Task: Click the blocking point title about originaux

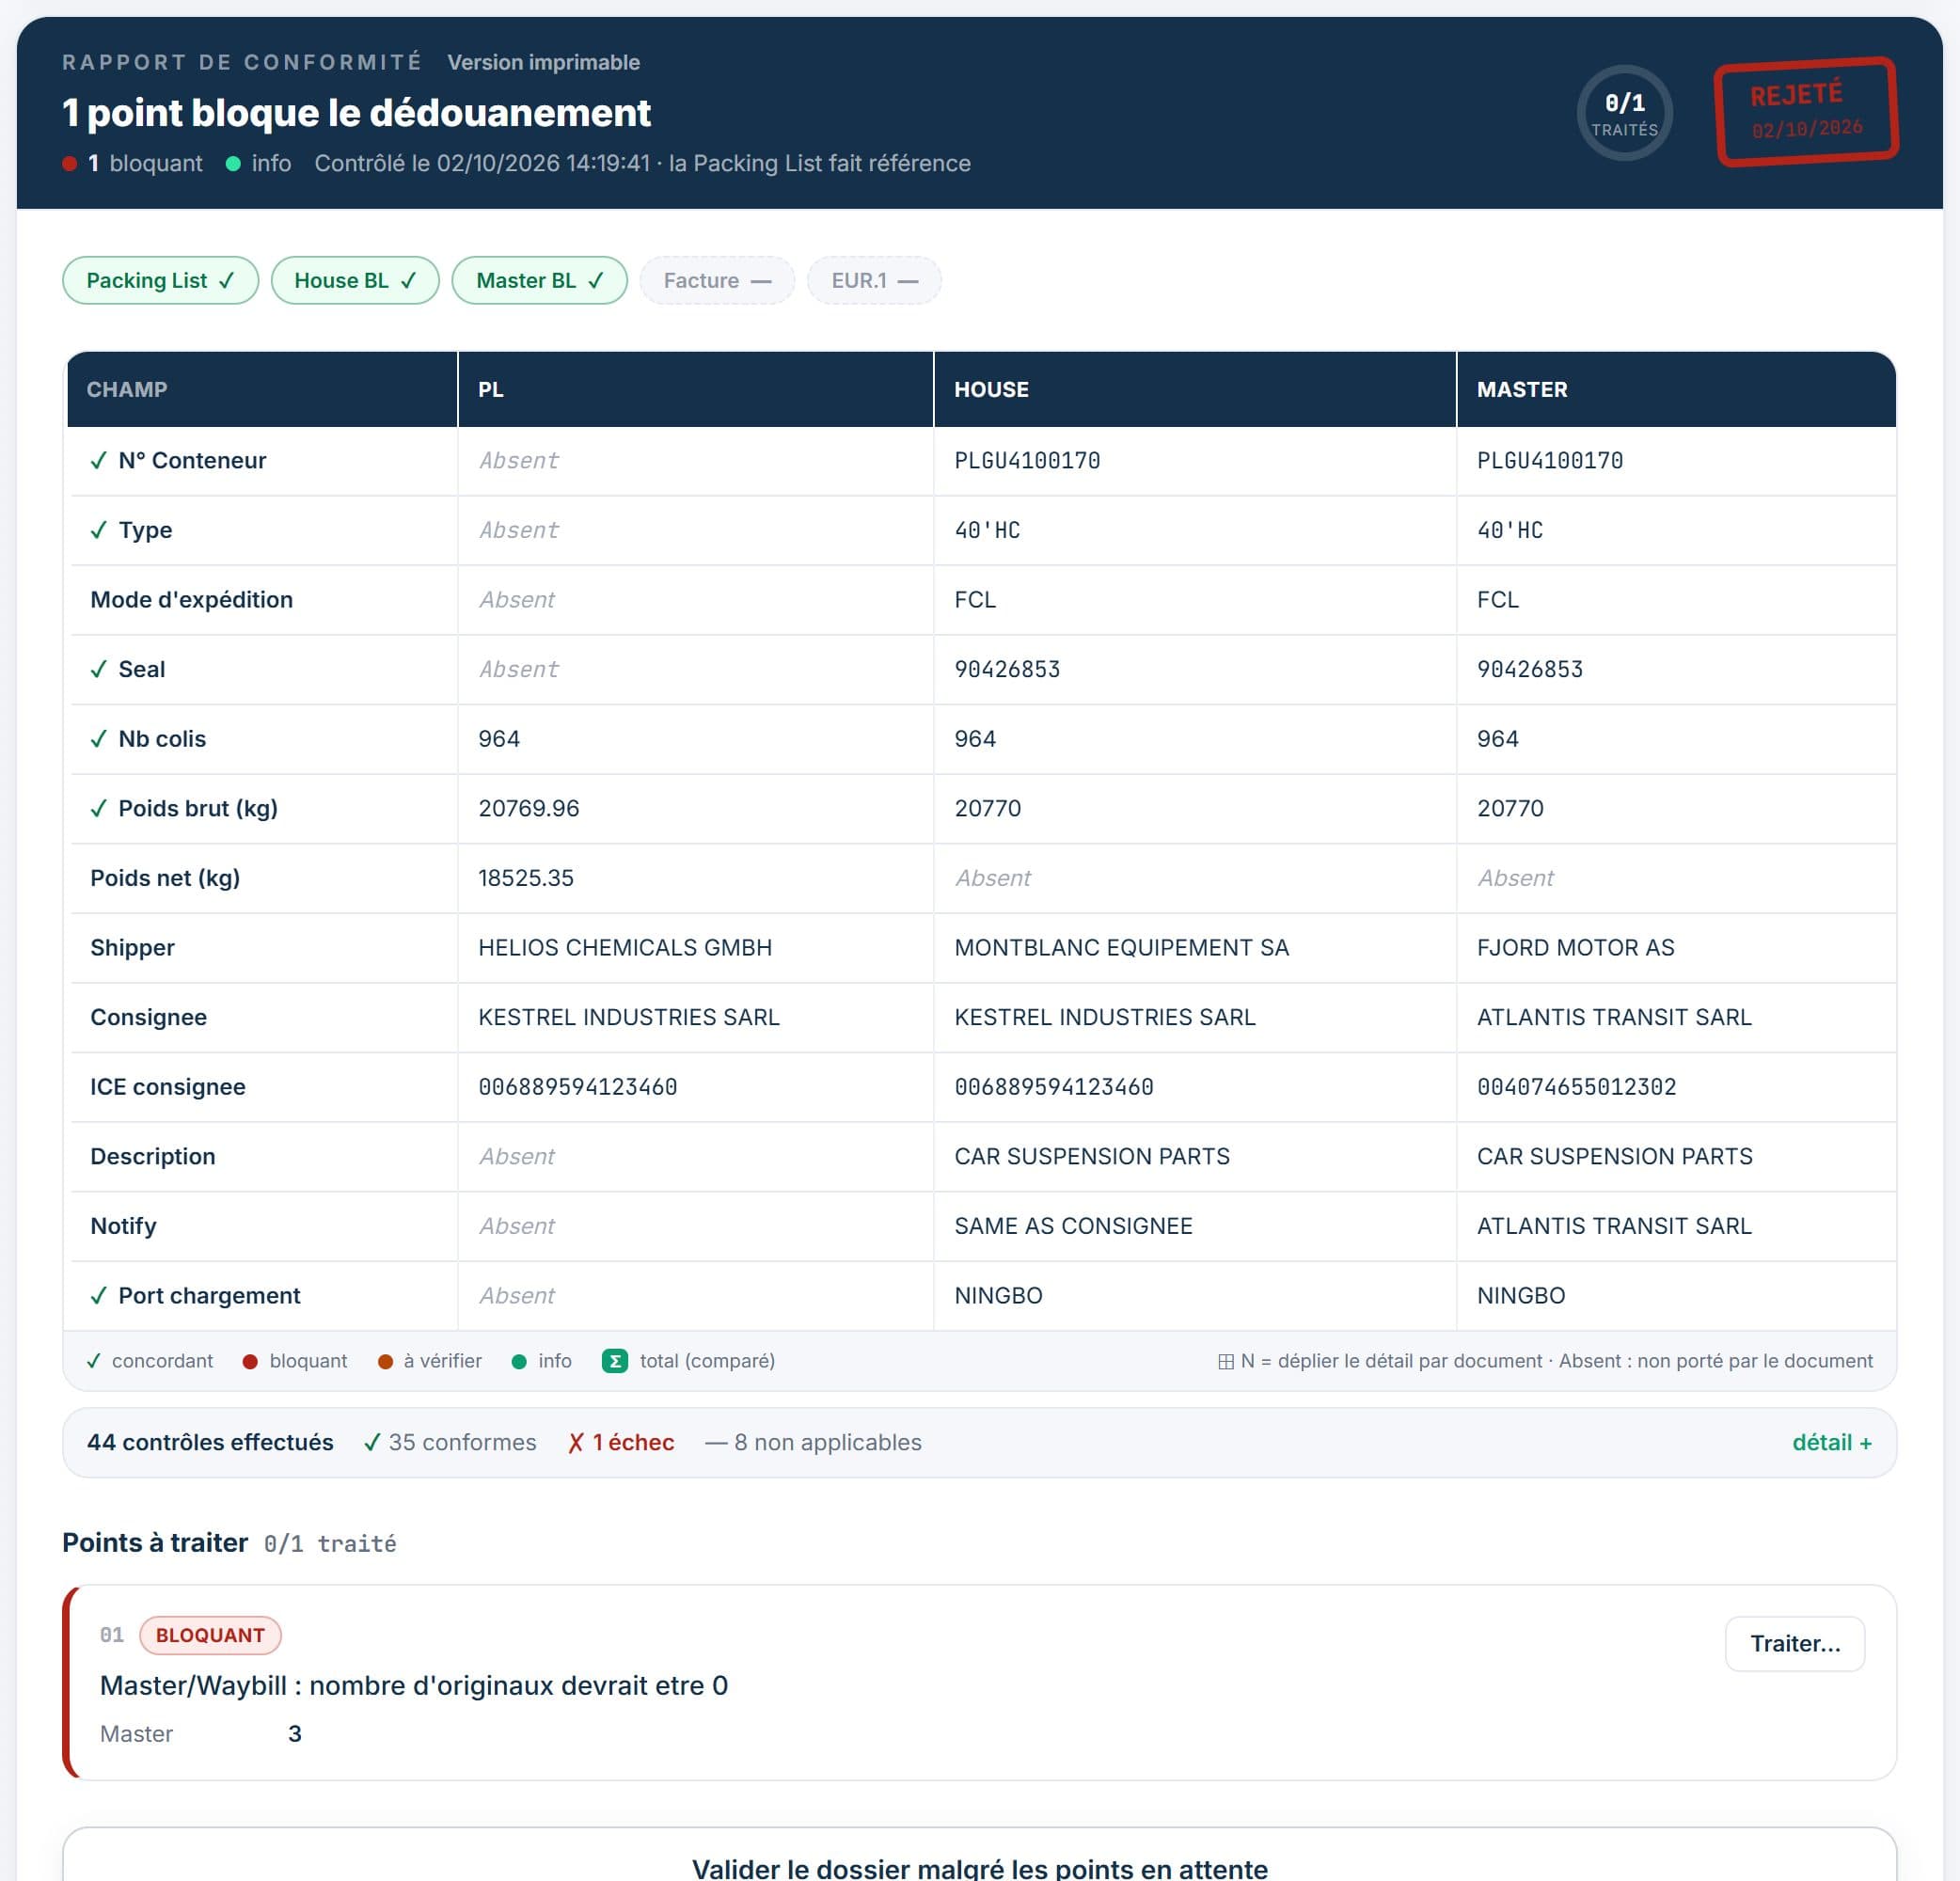Action: [x=413, y=1685]
